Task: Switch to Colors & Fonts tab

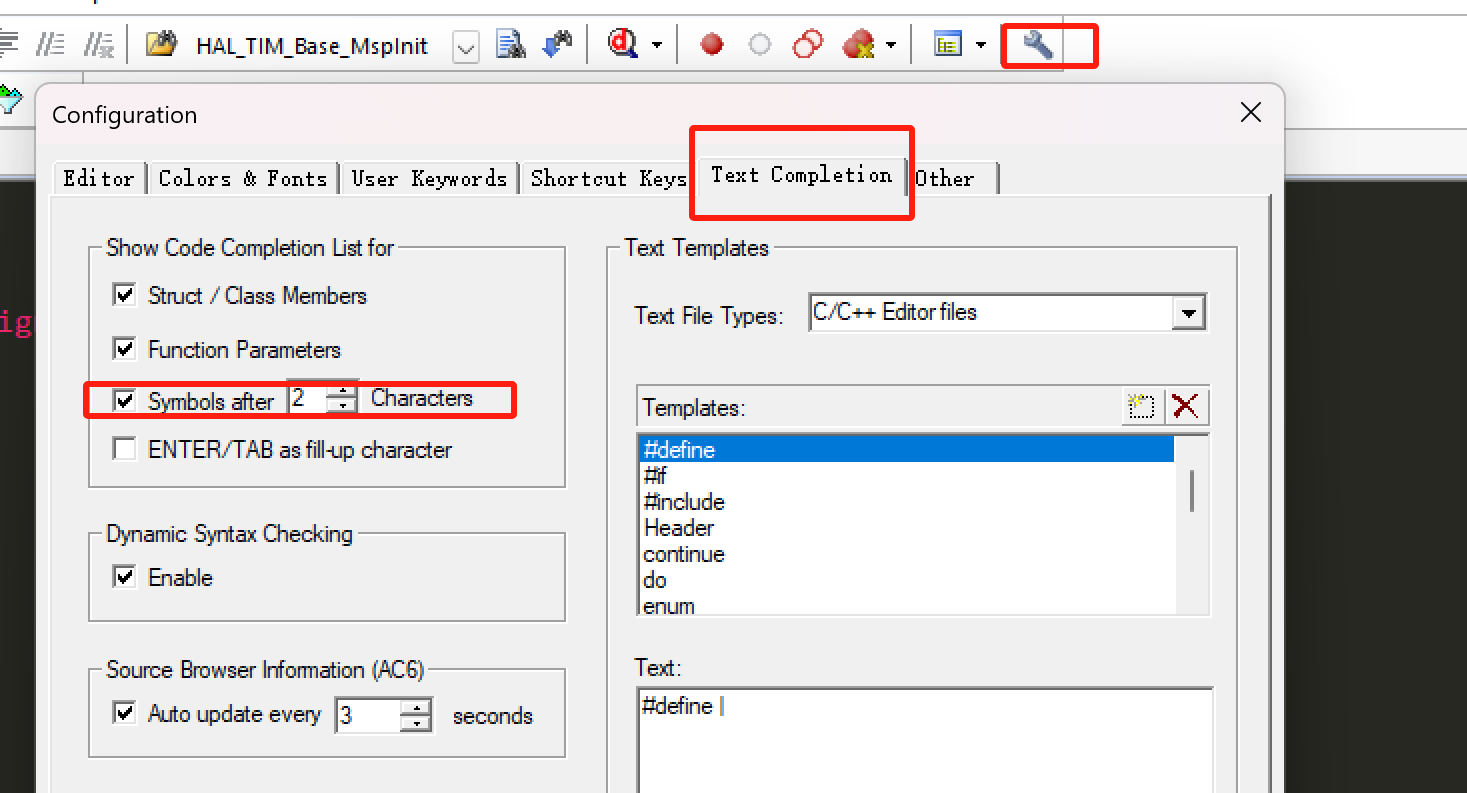Action: point(243,178)
